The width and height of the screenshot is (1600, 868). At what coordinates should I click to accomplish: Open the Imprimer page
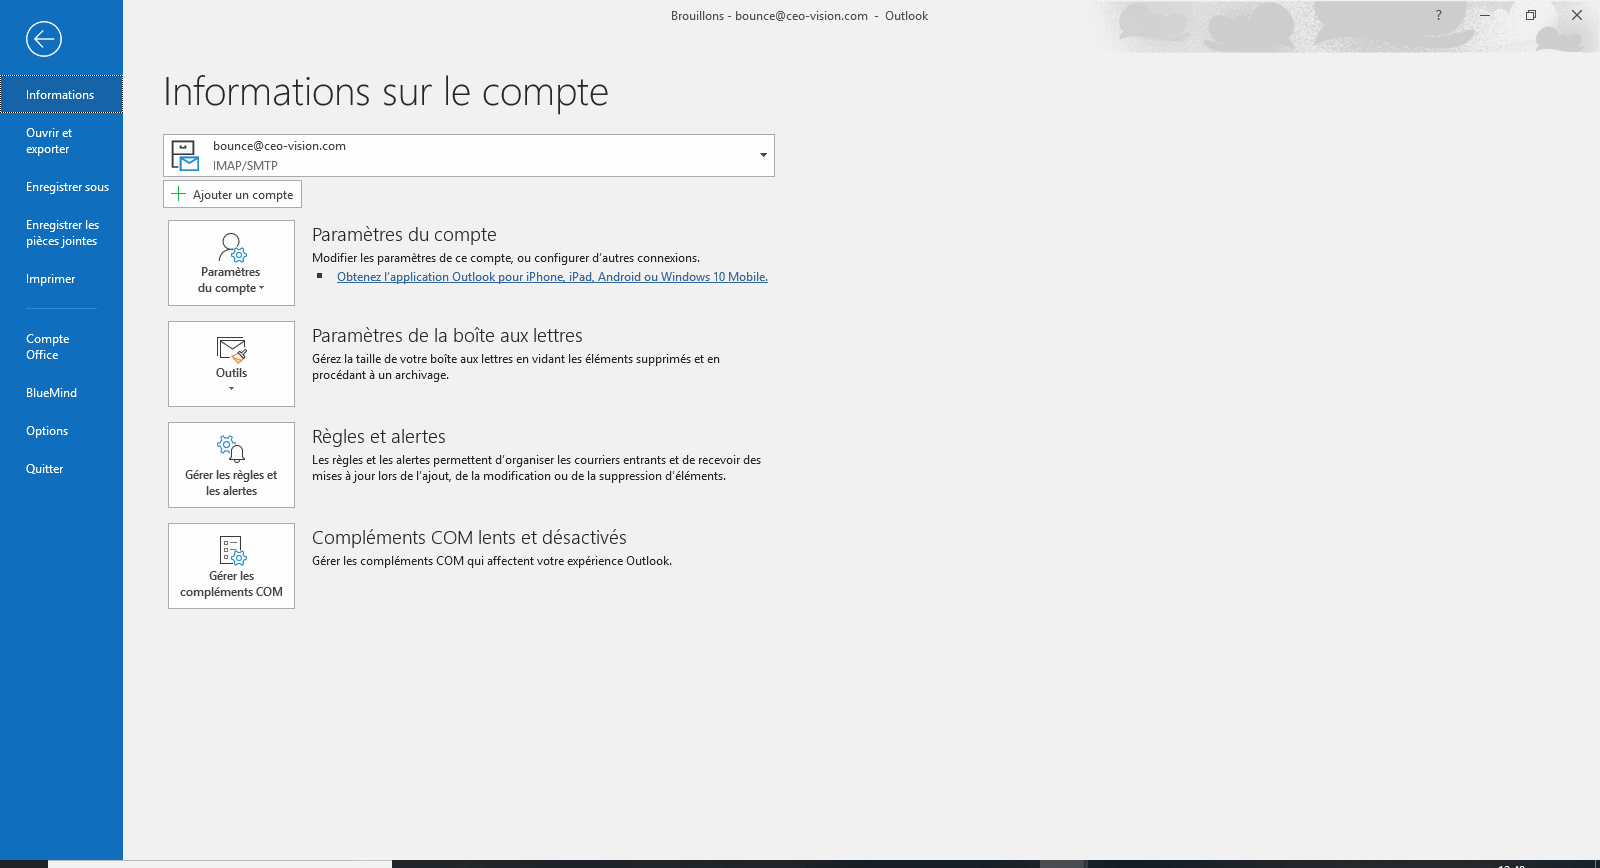[50, 279]
